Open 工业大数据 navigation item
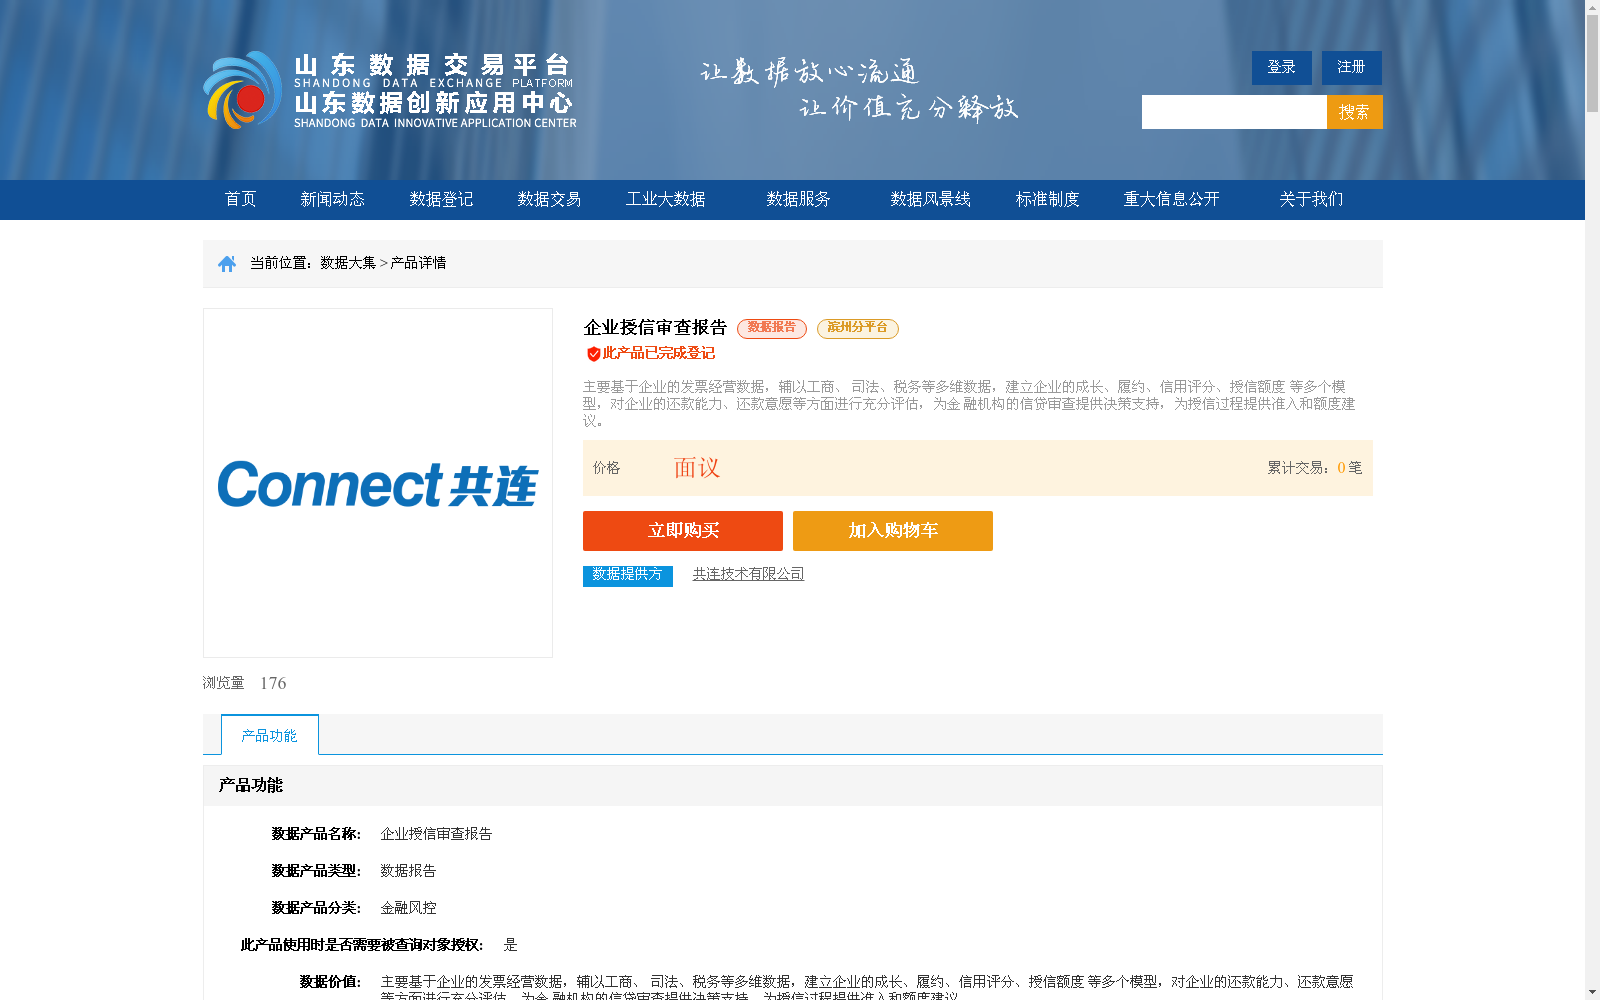1600x1000 pixels. coord(666,199)
